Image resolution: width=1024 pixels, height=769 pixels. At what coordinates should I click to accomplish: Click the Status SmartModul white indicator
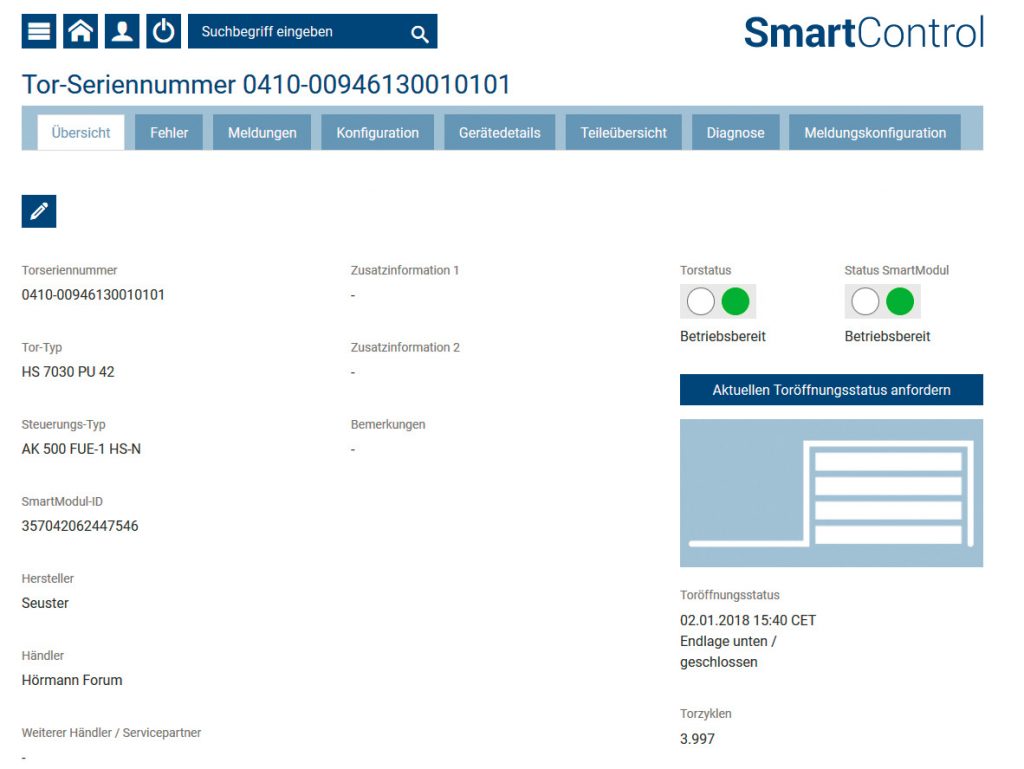pos(865,302)
